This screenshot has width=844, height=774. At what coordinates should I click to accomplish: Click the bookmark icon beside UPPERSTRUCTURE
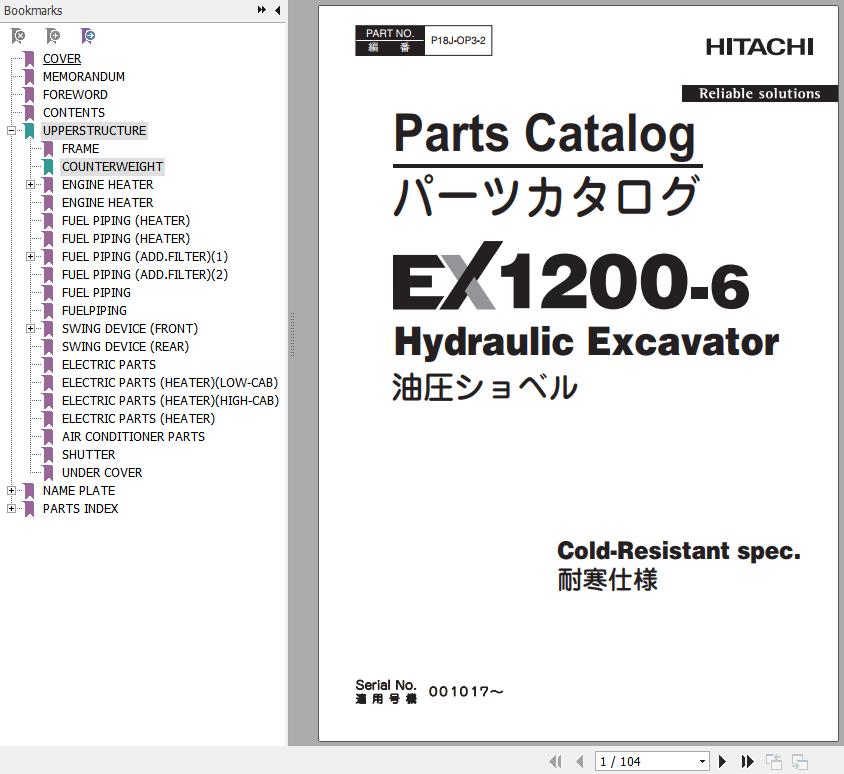click(x=29, y=131)
